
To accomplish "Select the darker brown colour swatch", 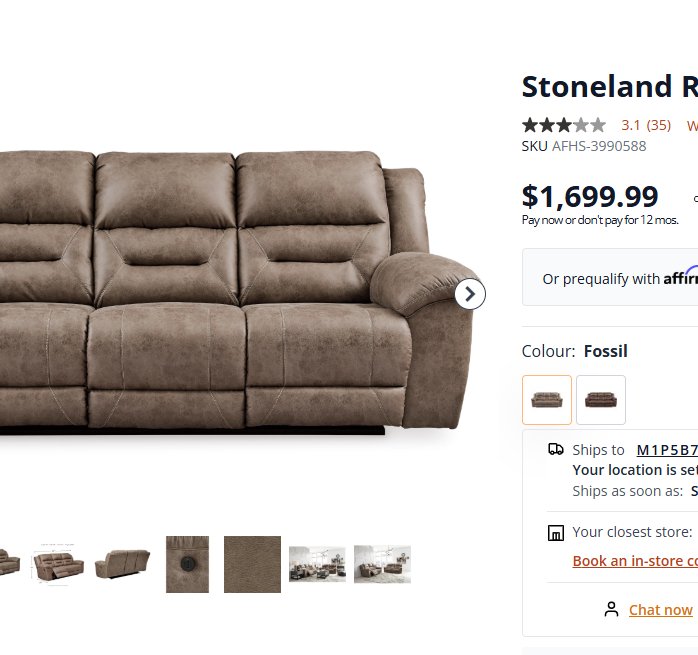I will click(x=601, y=400).
